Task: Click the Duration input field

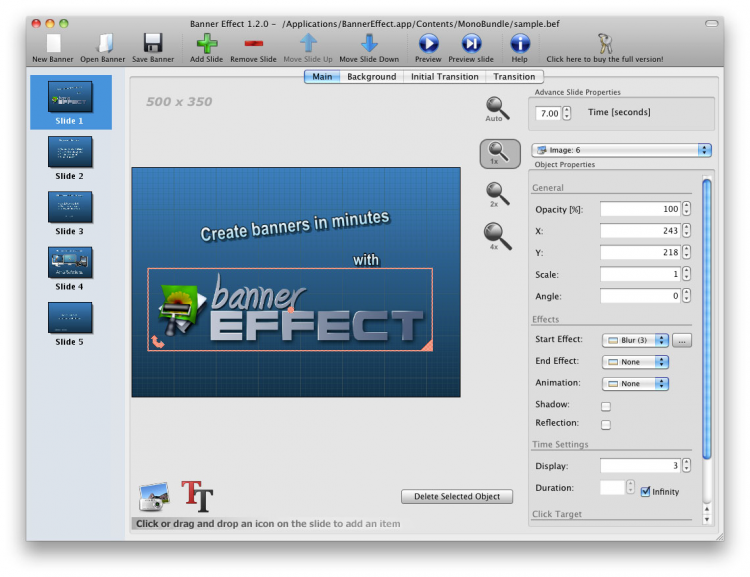Action: pyautogui.click(x=613, y=488)
